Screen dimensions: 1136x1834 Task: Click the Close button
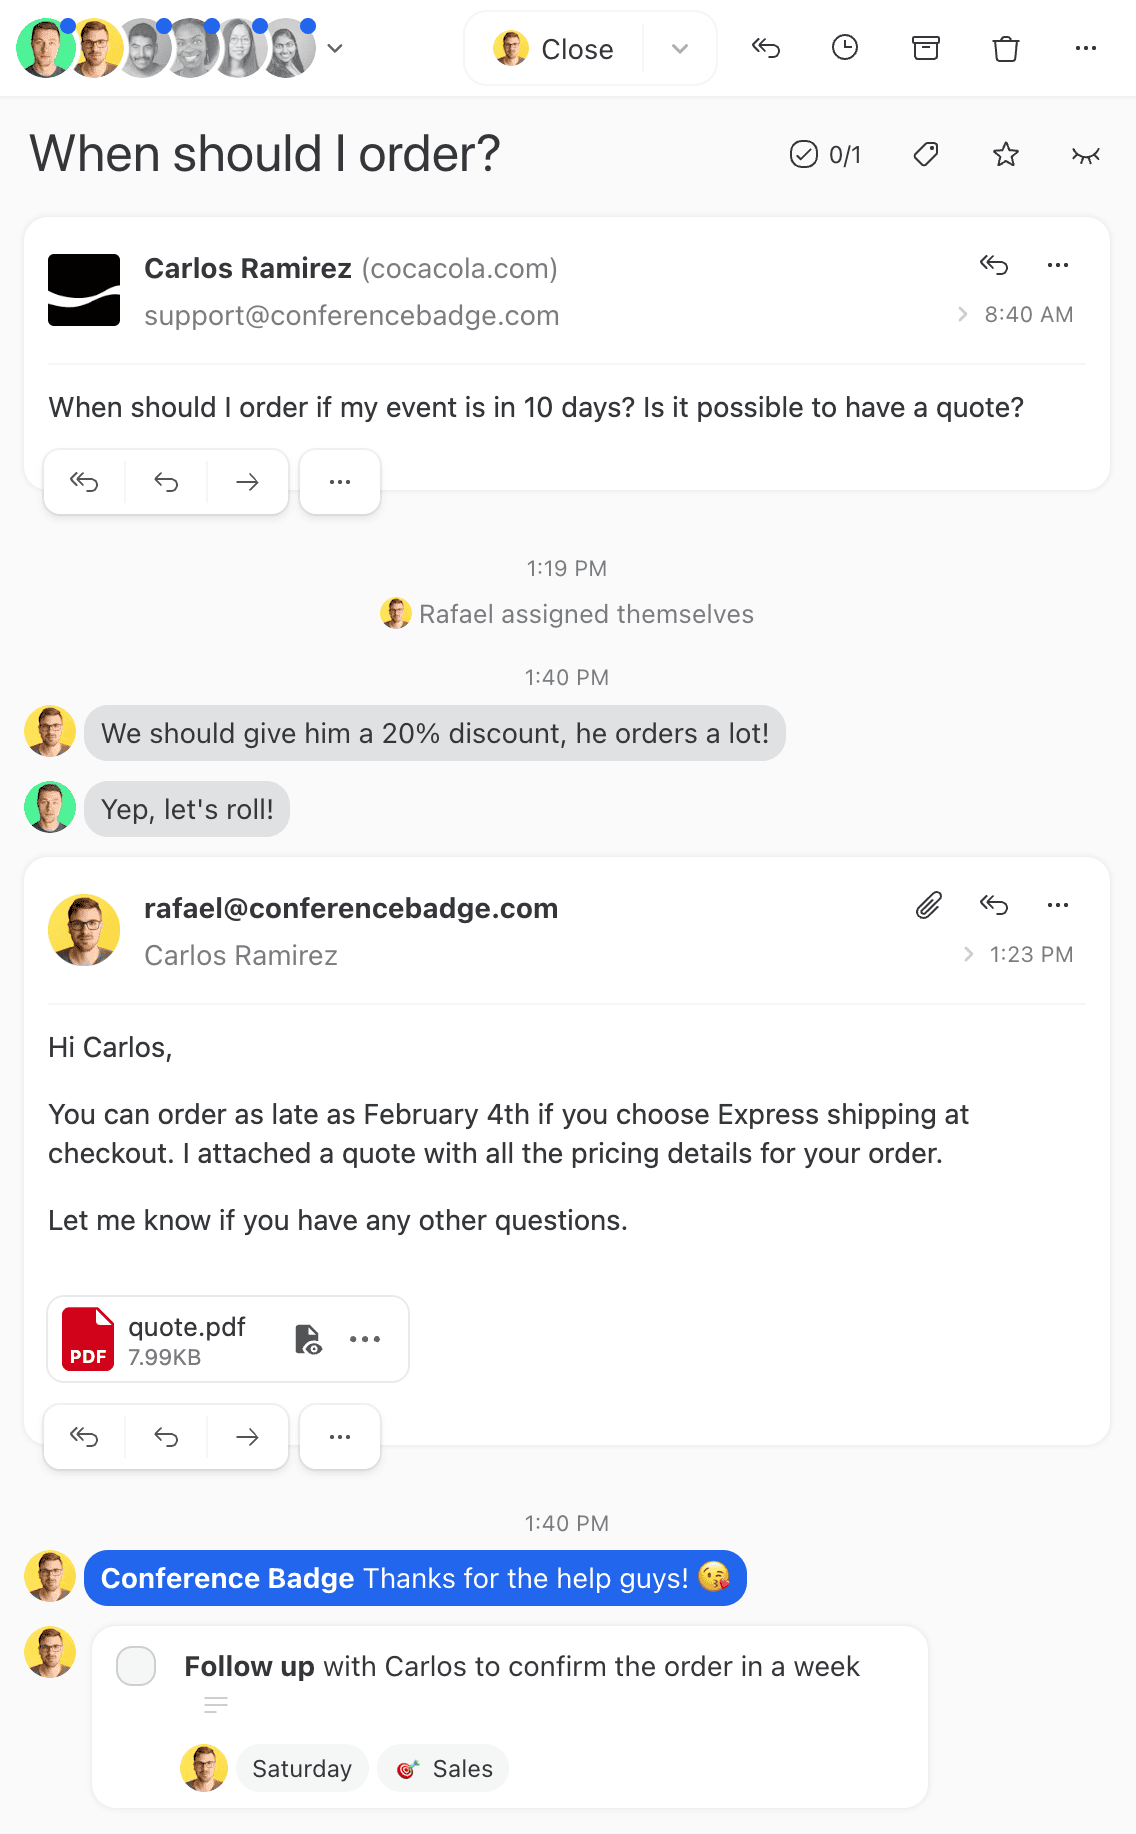tap(578, 48)
